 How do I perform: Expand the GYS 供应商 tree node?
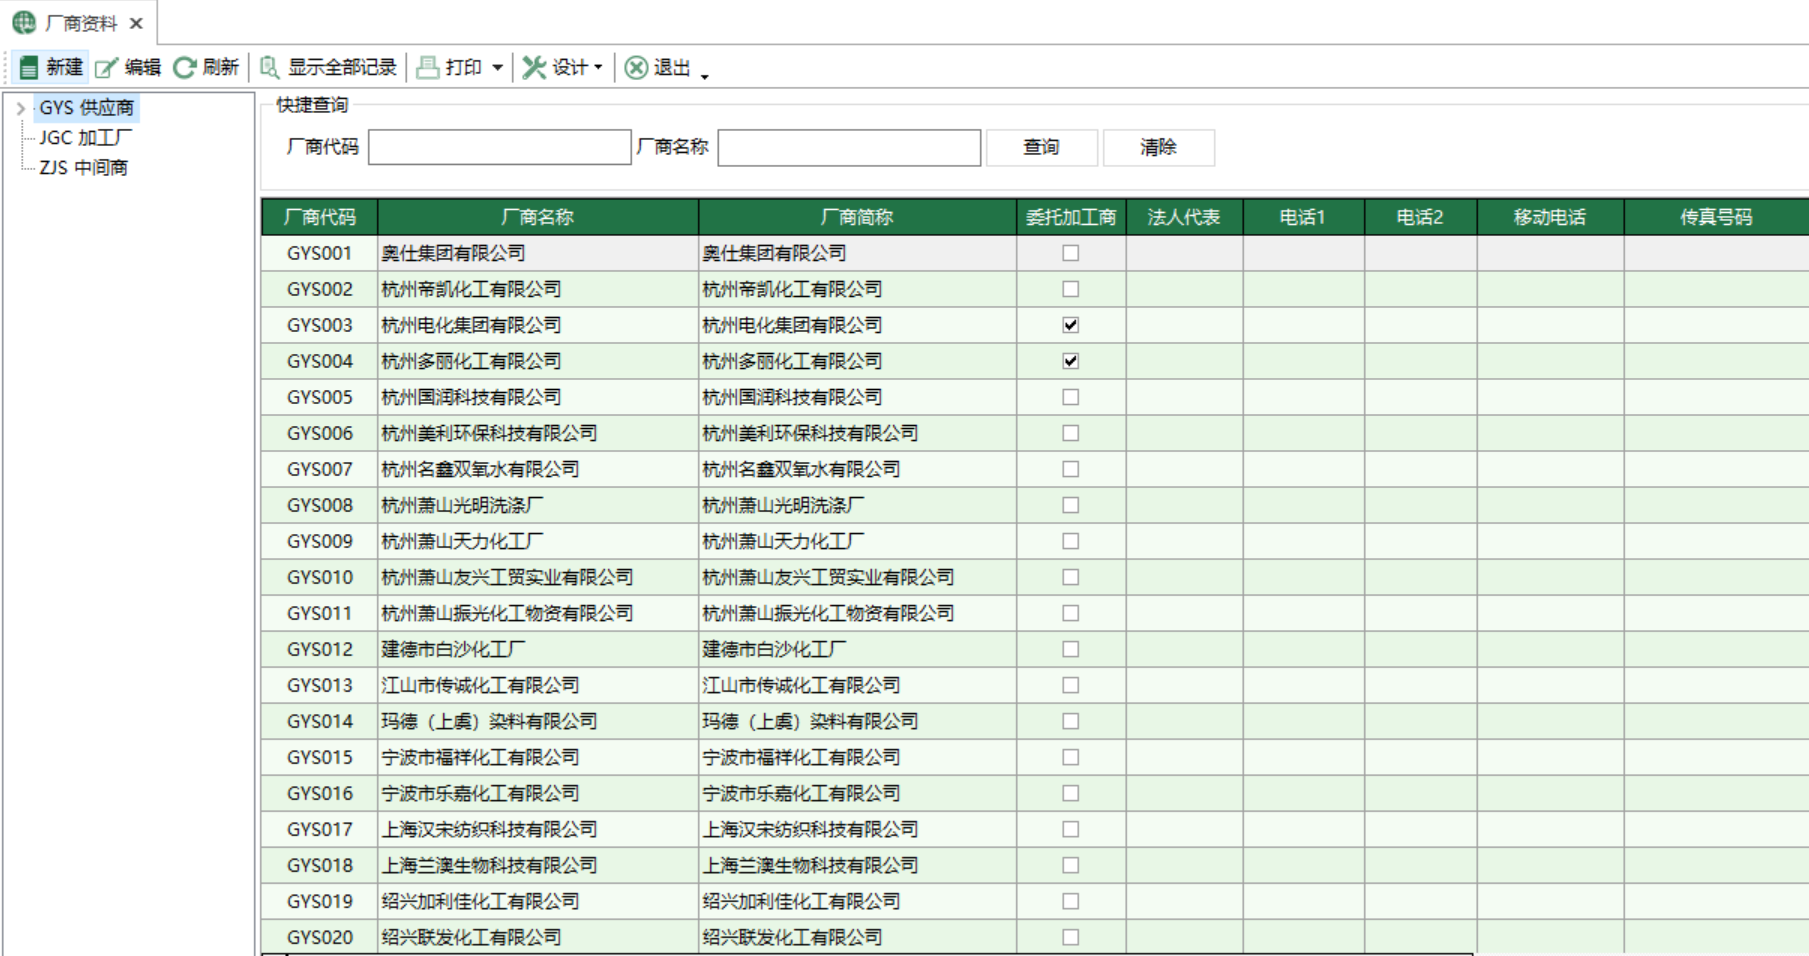[21, 108]
